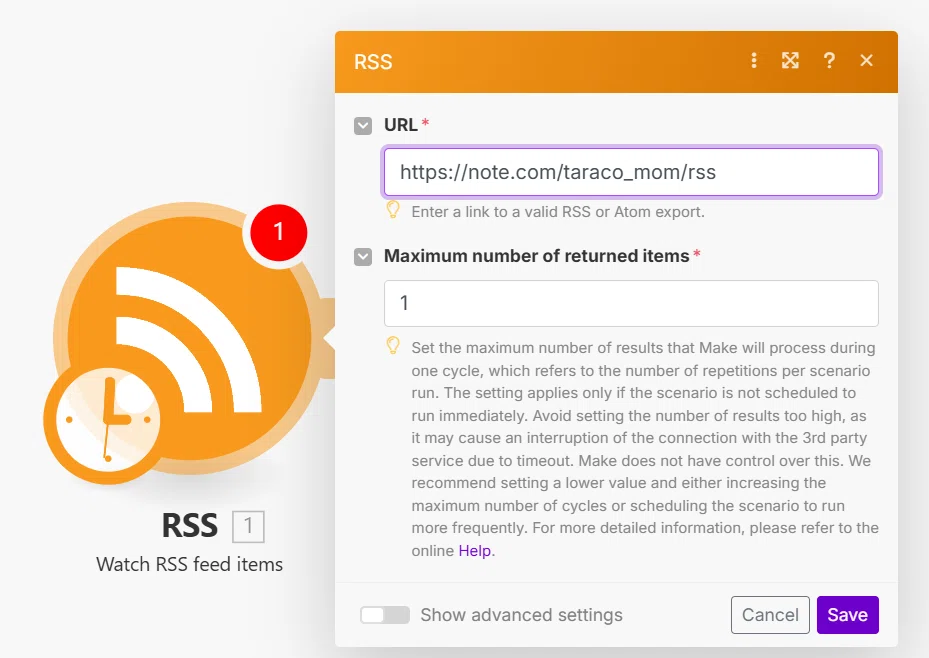
Task: Save the RSS module settings
Action: point(847,615)
